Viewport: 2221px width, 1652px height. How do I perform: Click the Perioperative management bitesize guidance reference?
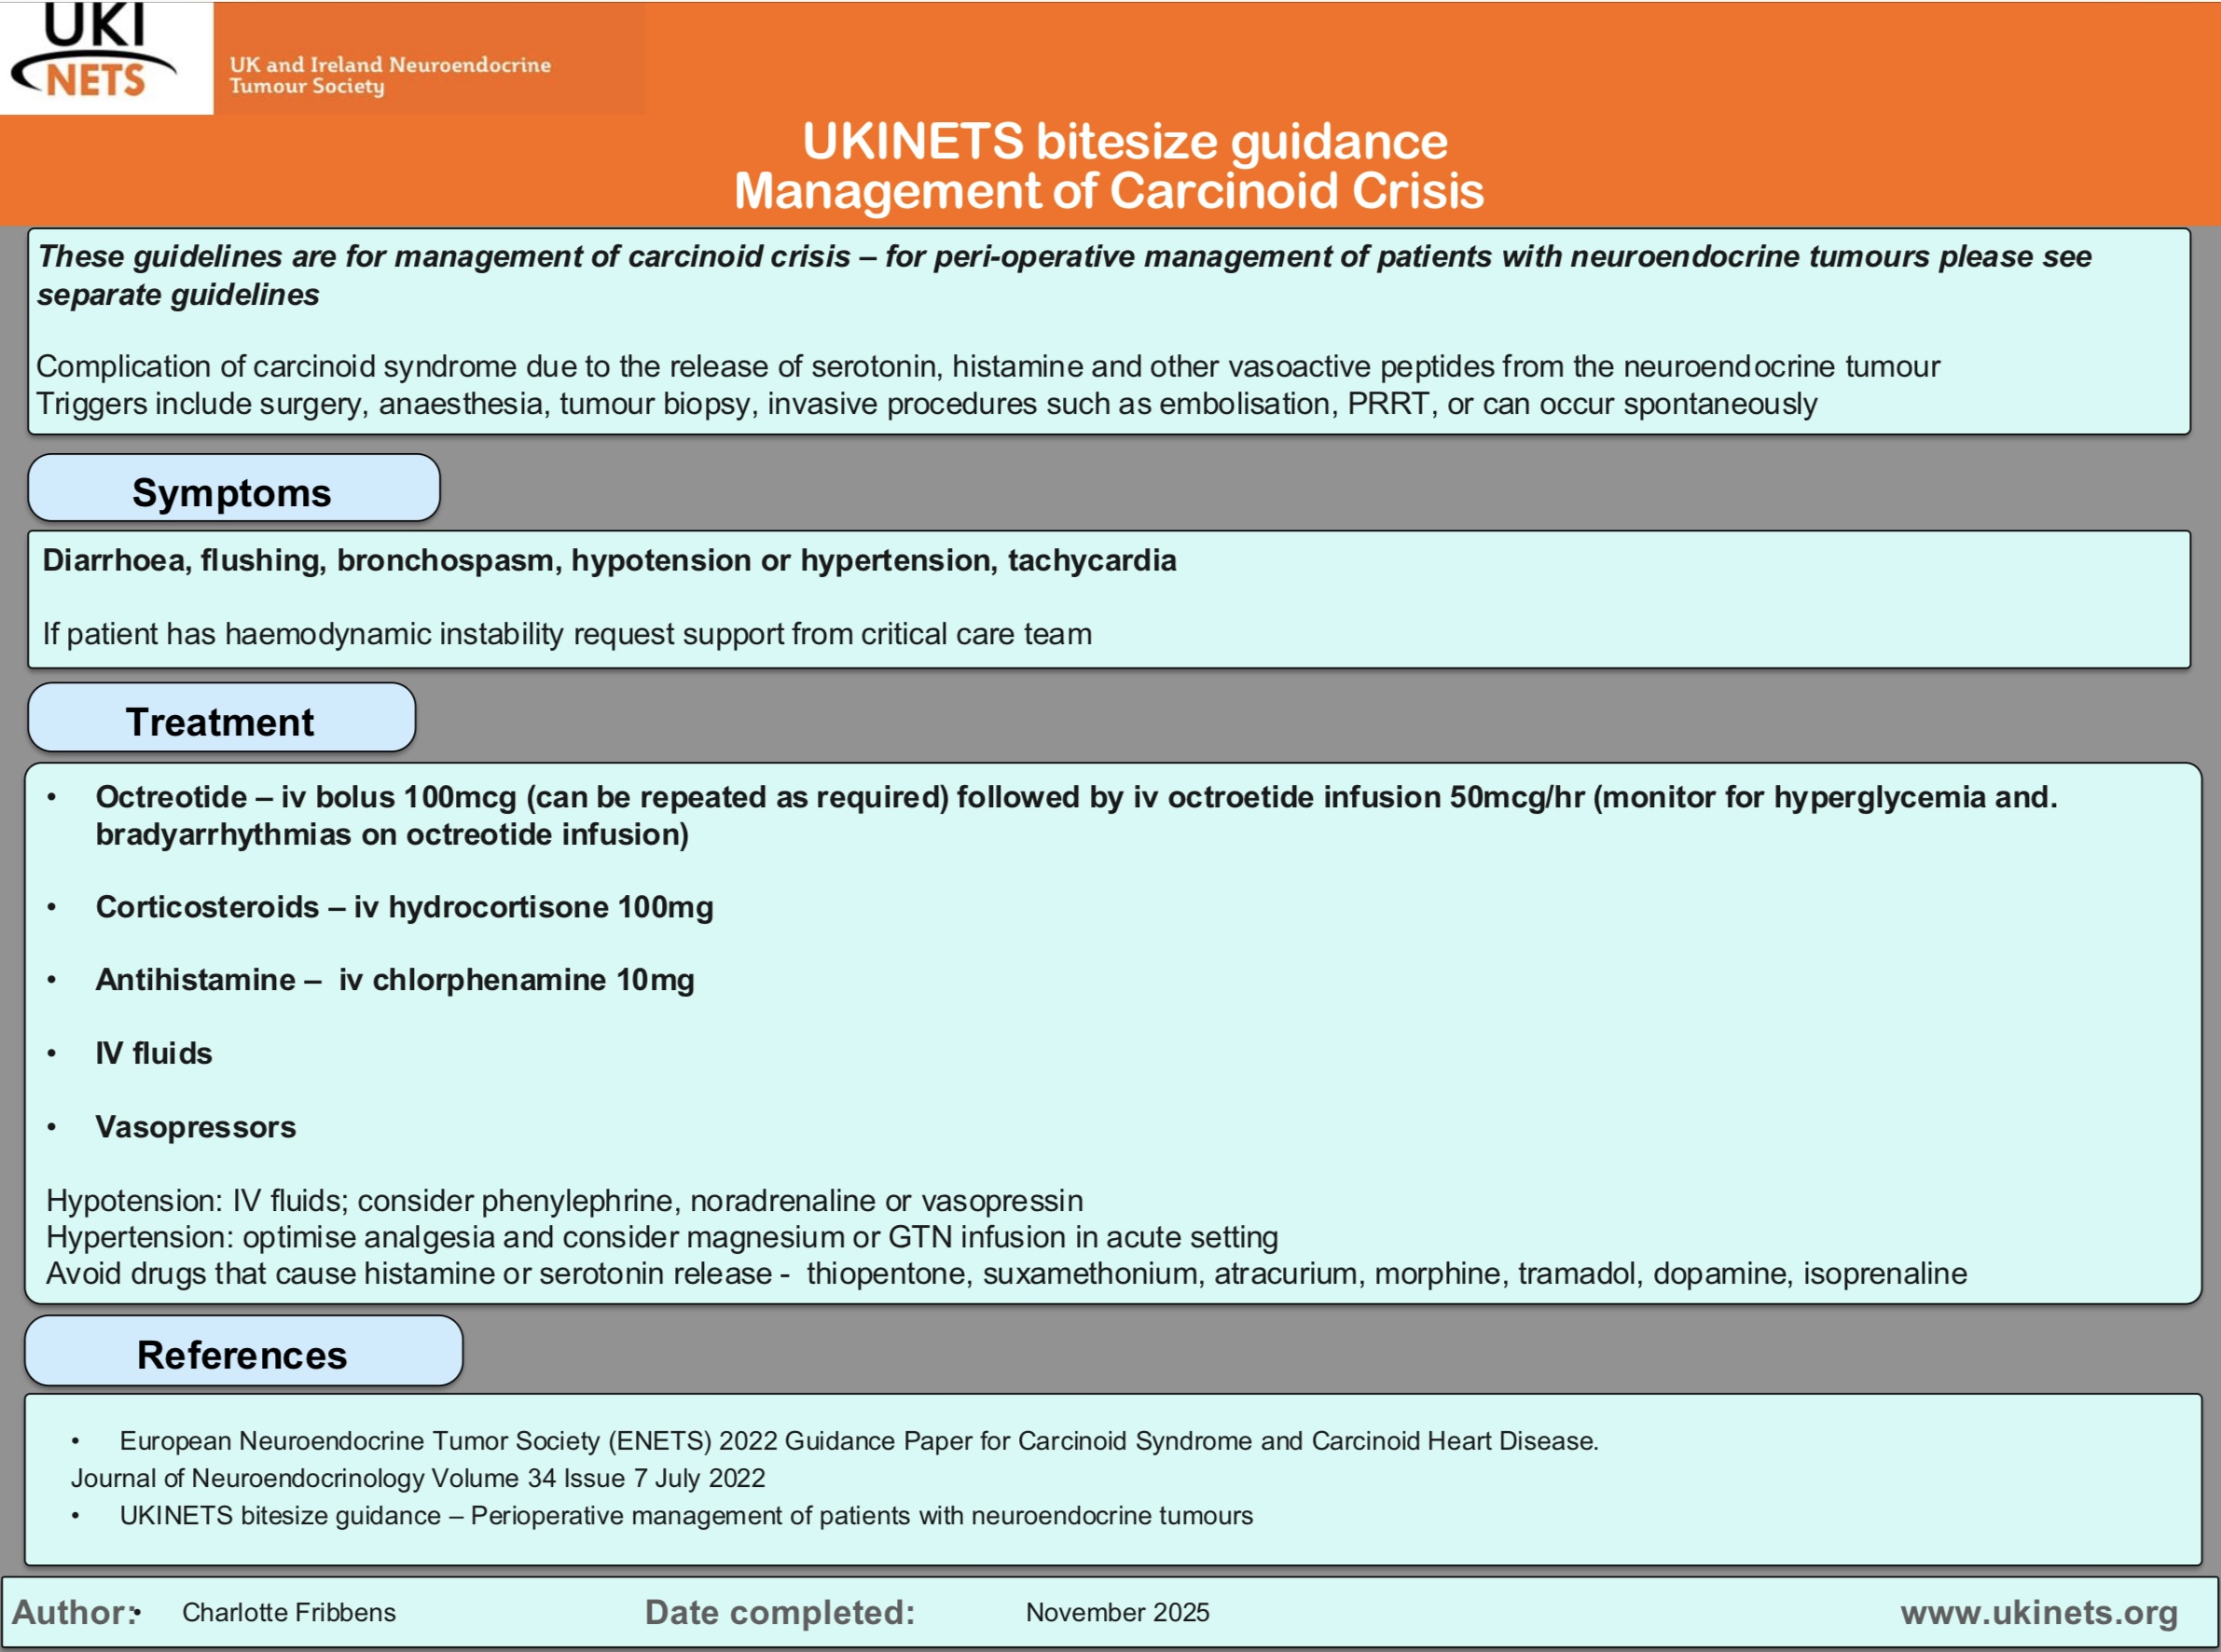click(x=685, y=1514)
